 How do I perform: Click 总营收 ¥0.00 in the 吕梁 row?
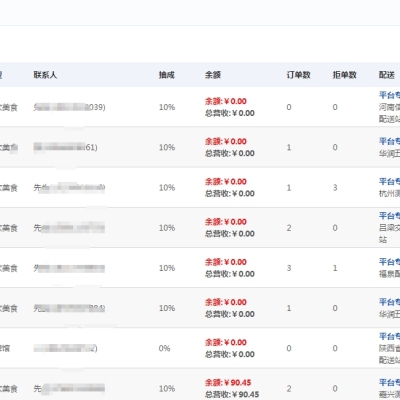pyautogui.click(x=230, y=234)
